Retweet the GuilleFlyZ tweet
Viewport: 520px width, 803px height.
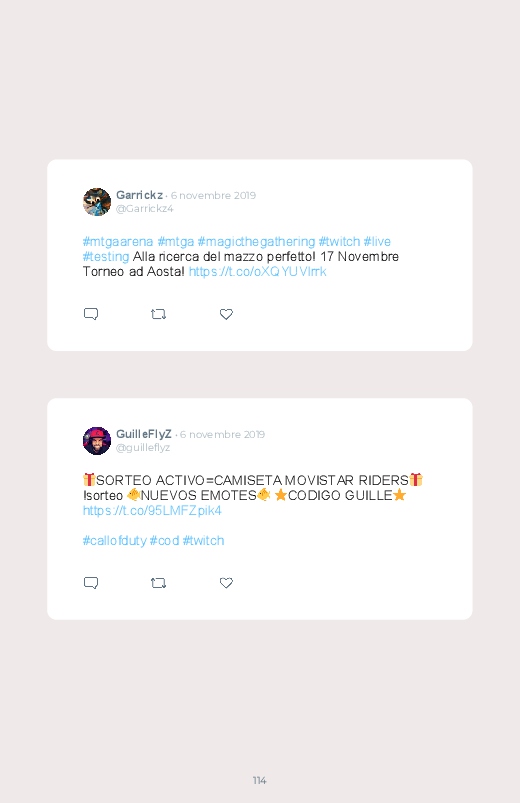tap(158, 583)
